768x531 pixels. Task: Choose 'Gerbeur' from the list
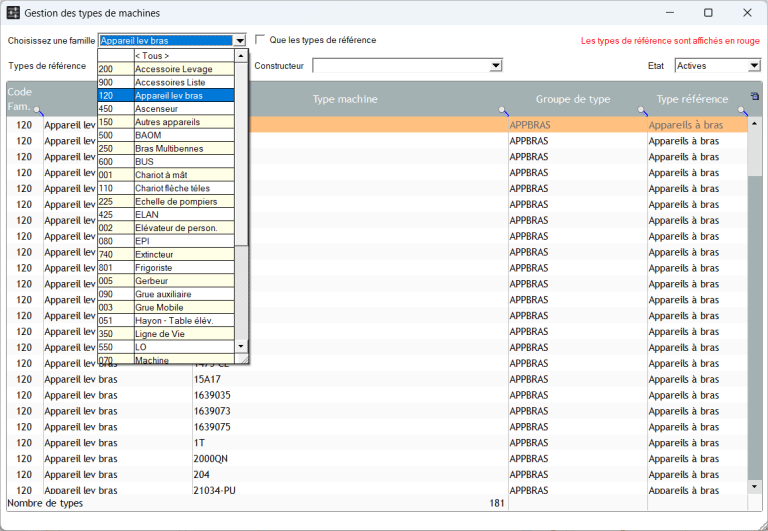(166, 280)
